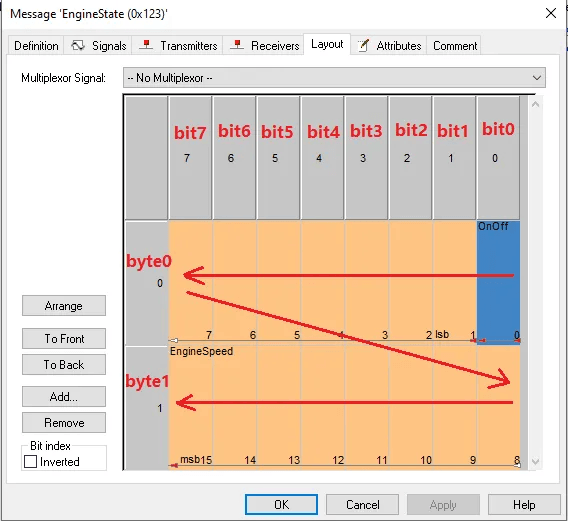
Task: Close the EngineState message dialog
Action: click(x=551, y=13)
